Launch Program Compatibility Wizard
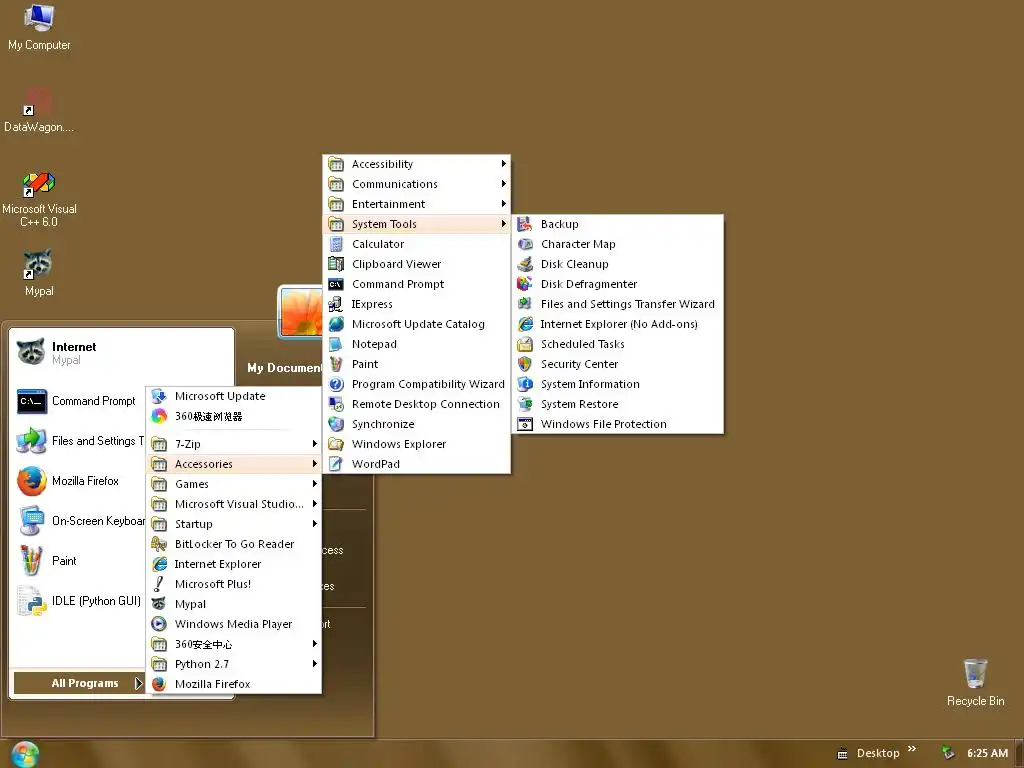 tap(417, 384)
